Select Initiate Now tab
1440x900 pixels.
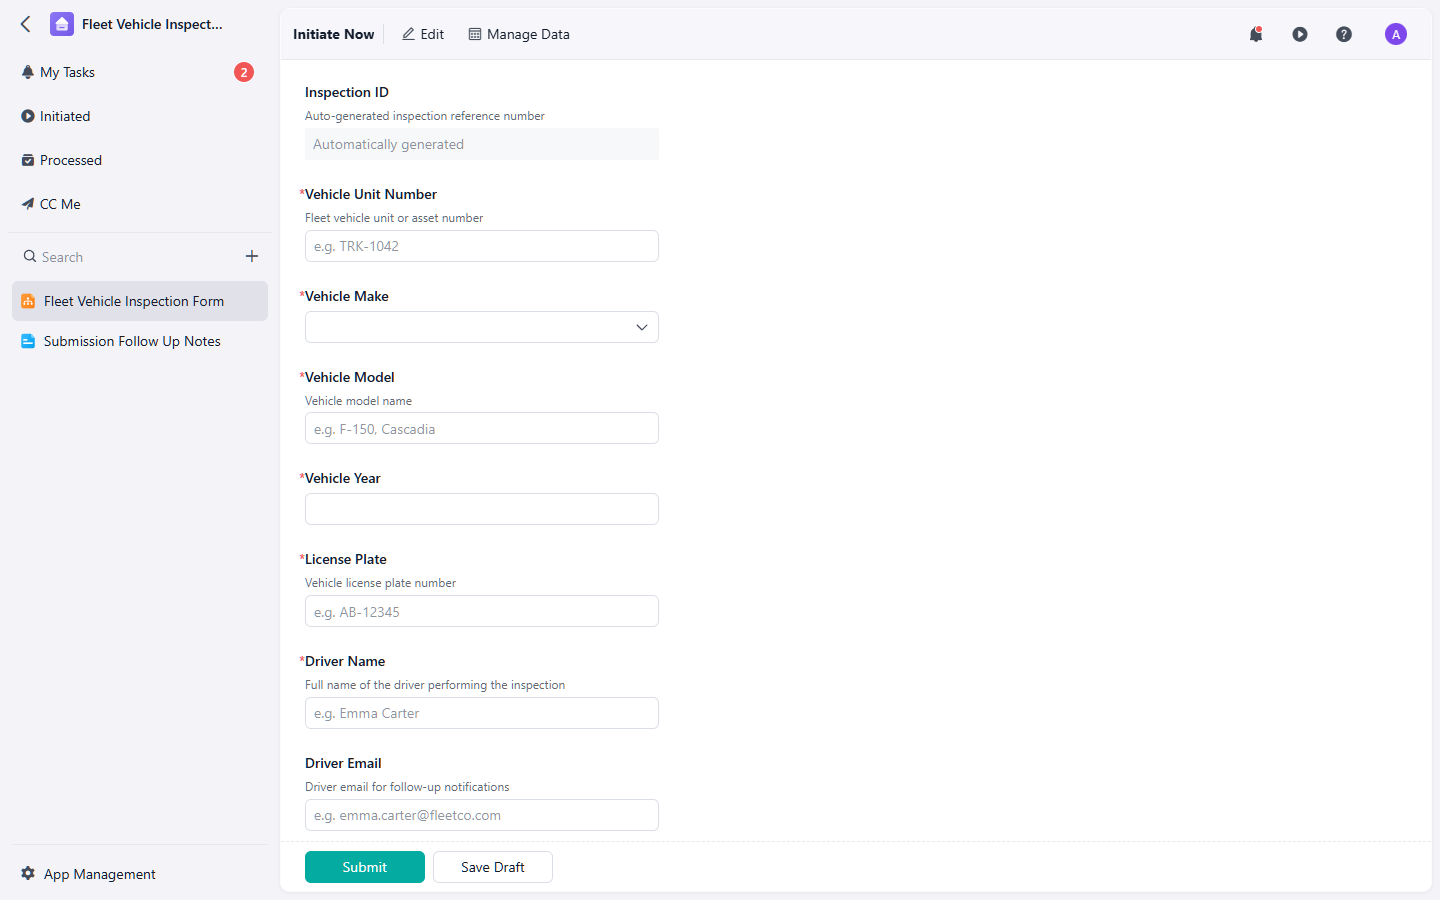(x=333, y=34)
